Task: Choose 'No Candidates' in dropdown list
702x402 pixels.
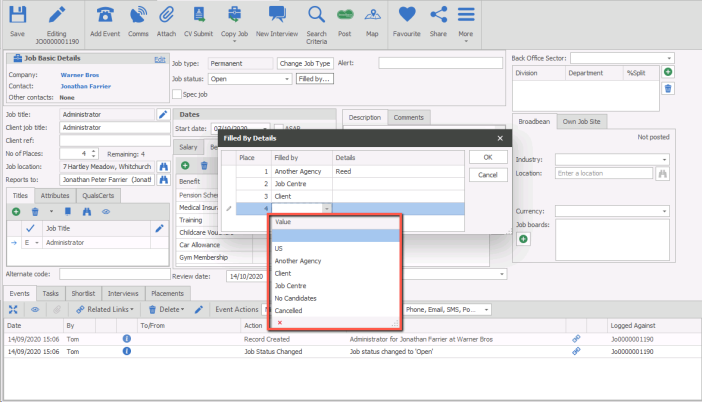Action: tap(293, 298)
